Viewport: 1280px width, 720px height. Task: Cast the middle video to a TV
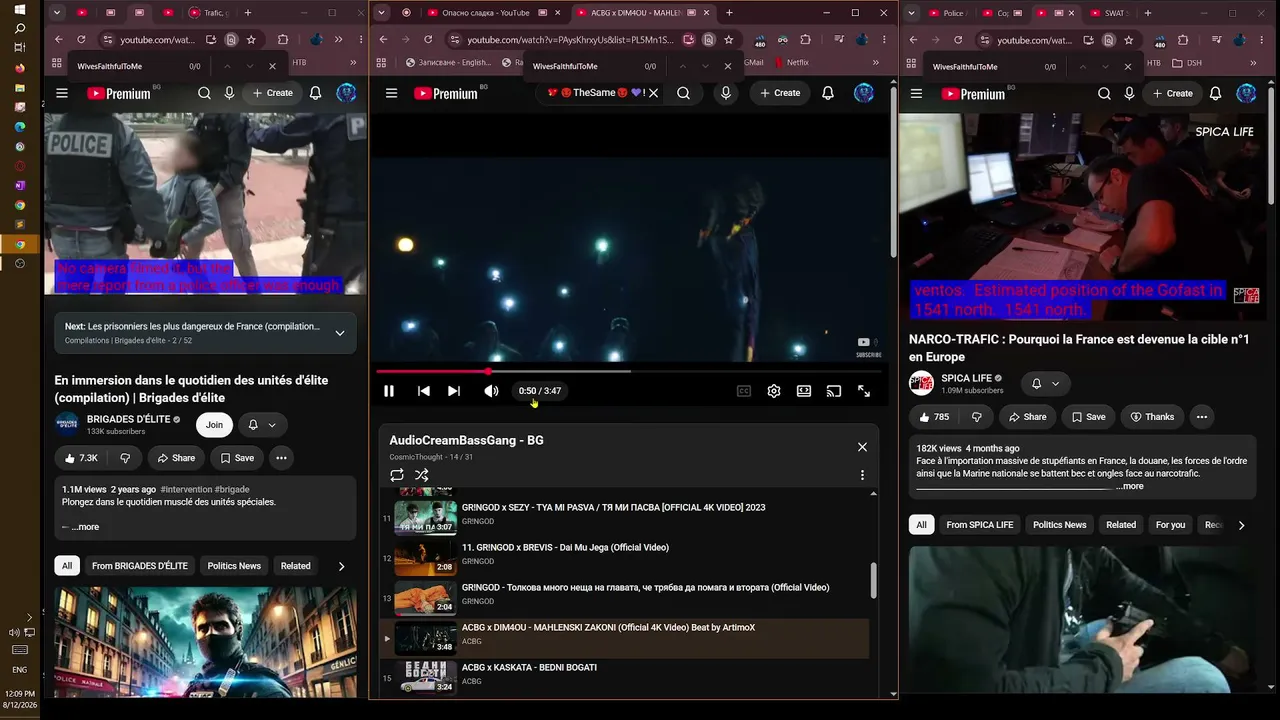point(834,391)
